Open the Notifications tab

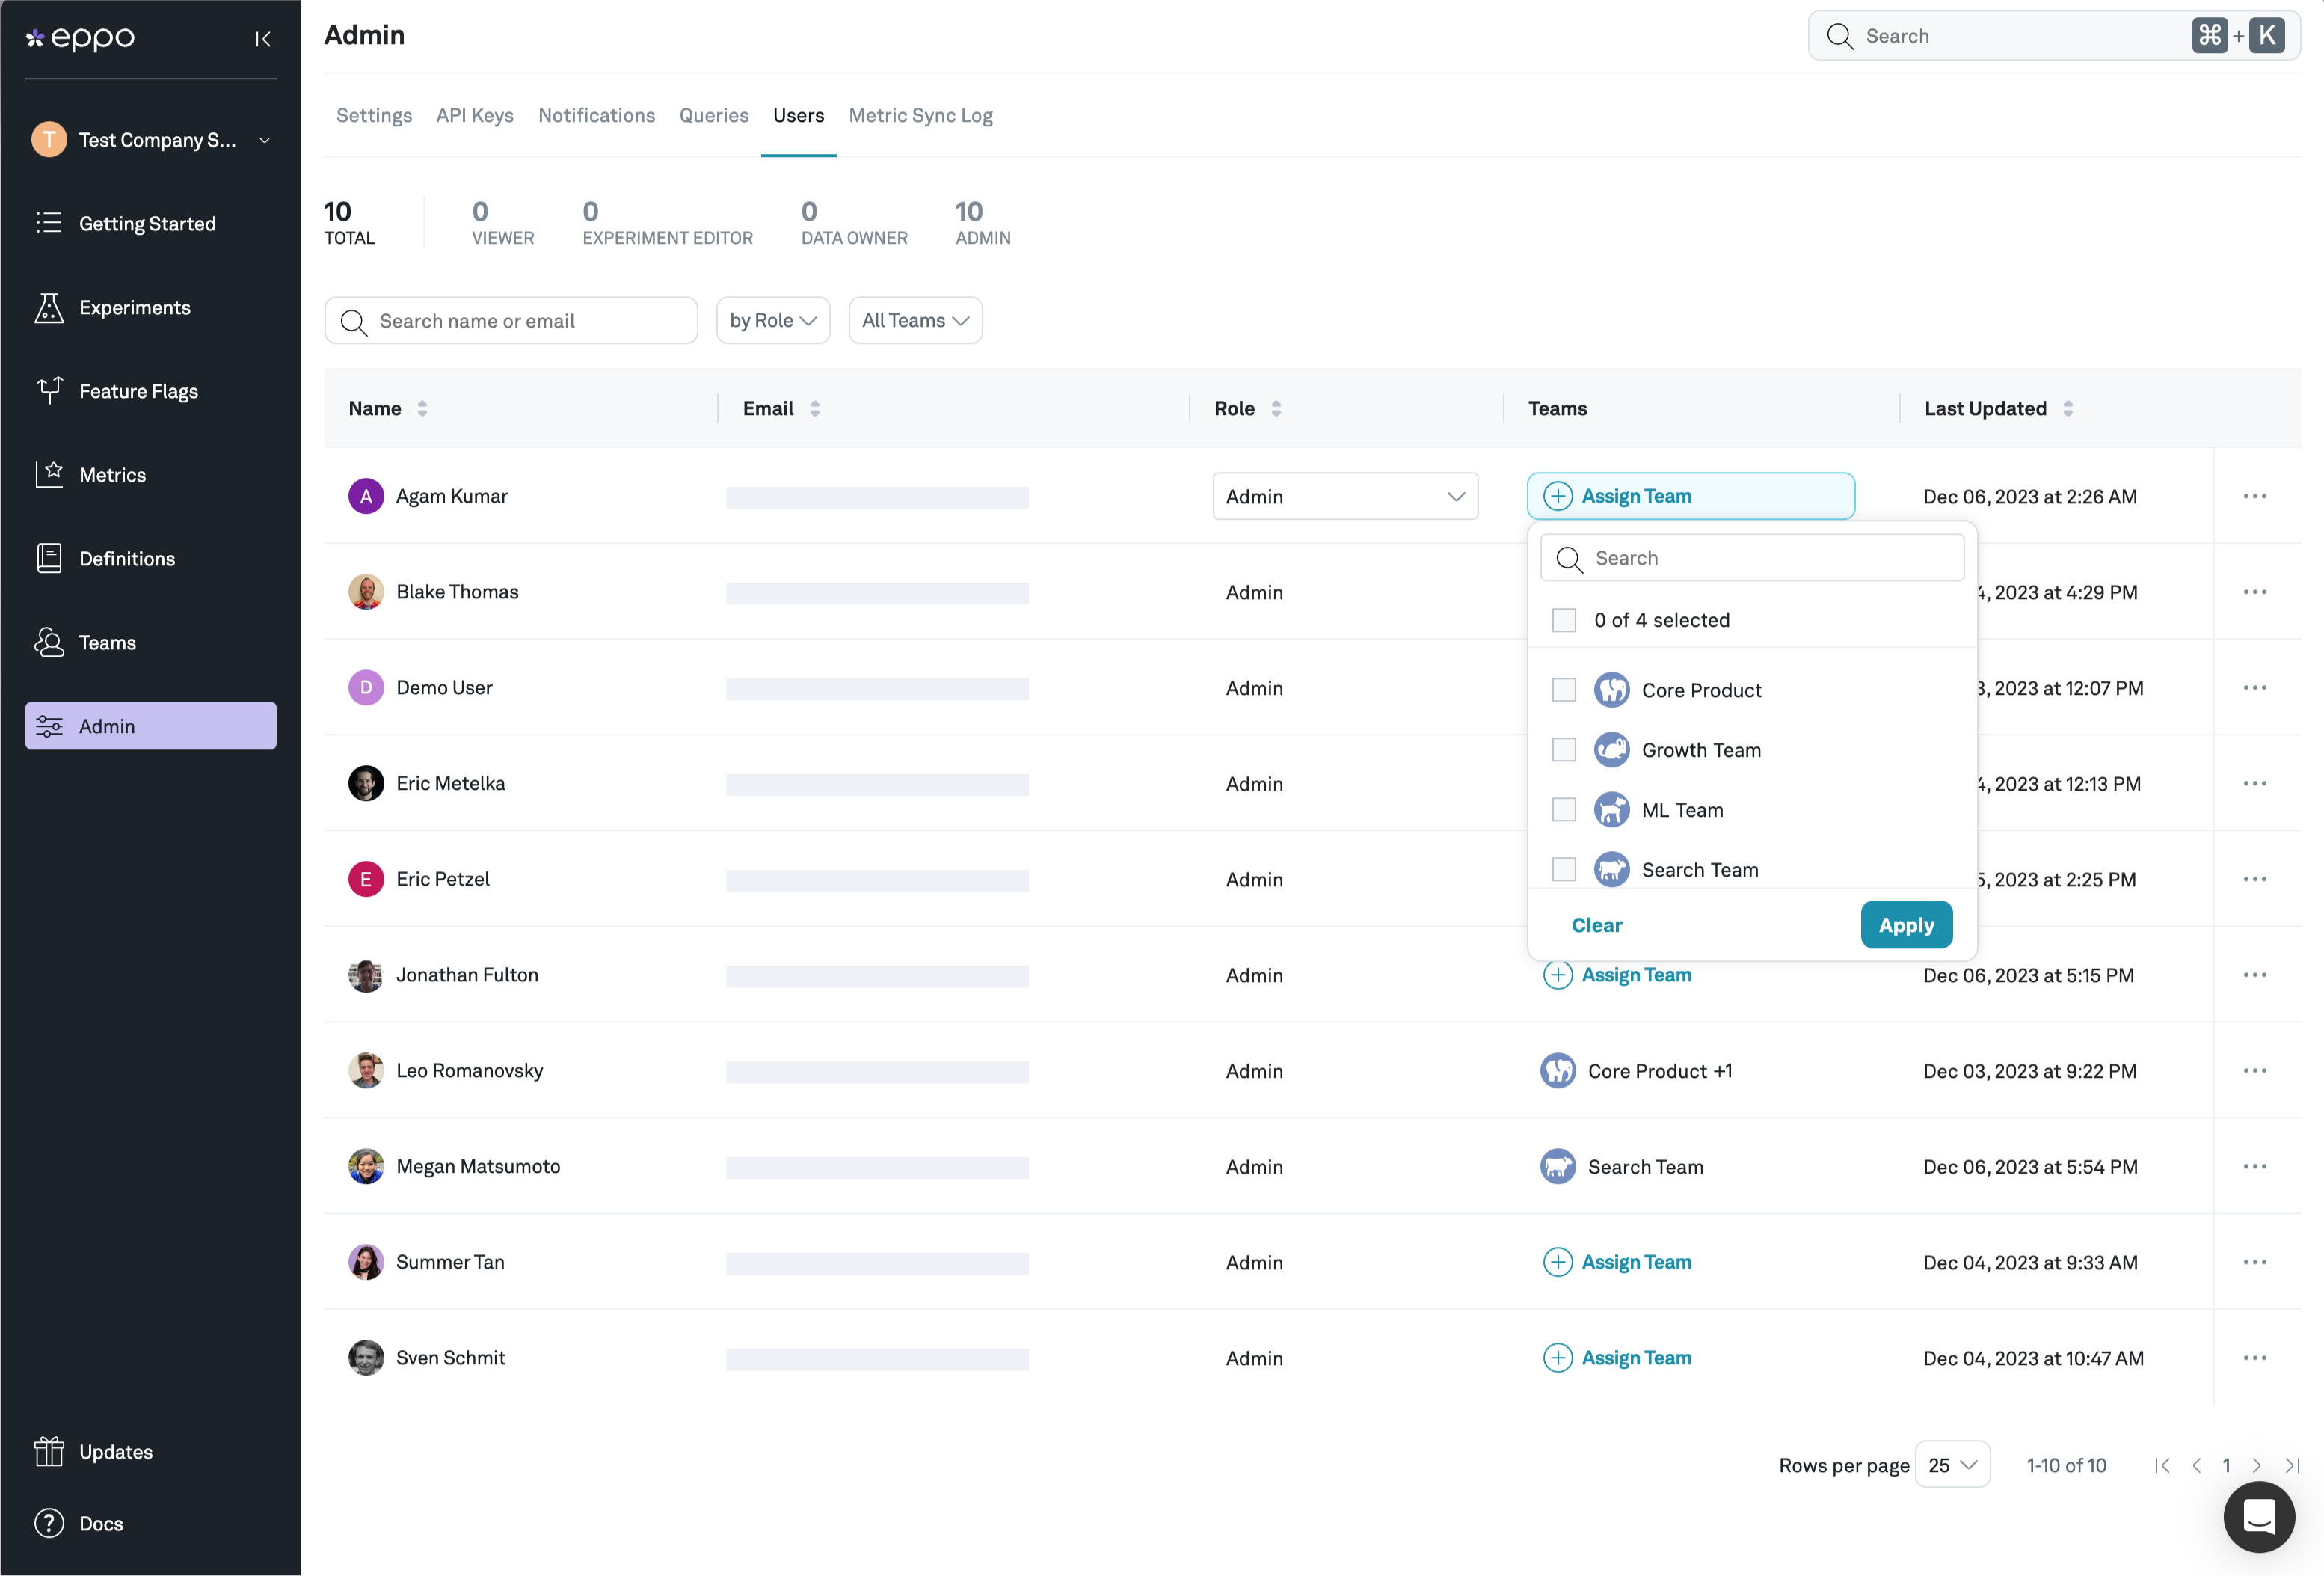pyautogui.click(x=596, y=115)
